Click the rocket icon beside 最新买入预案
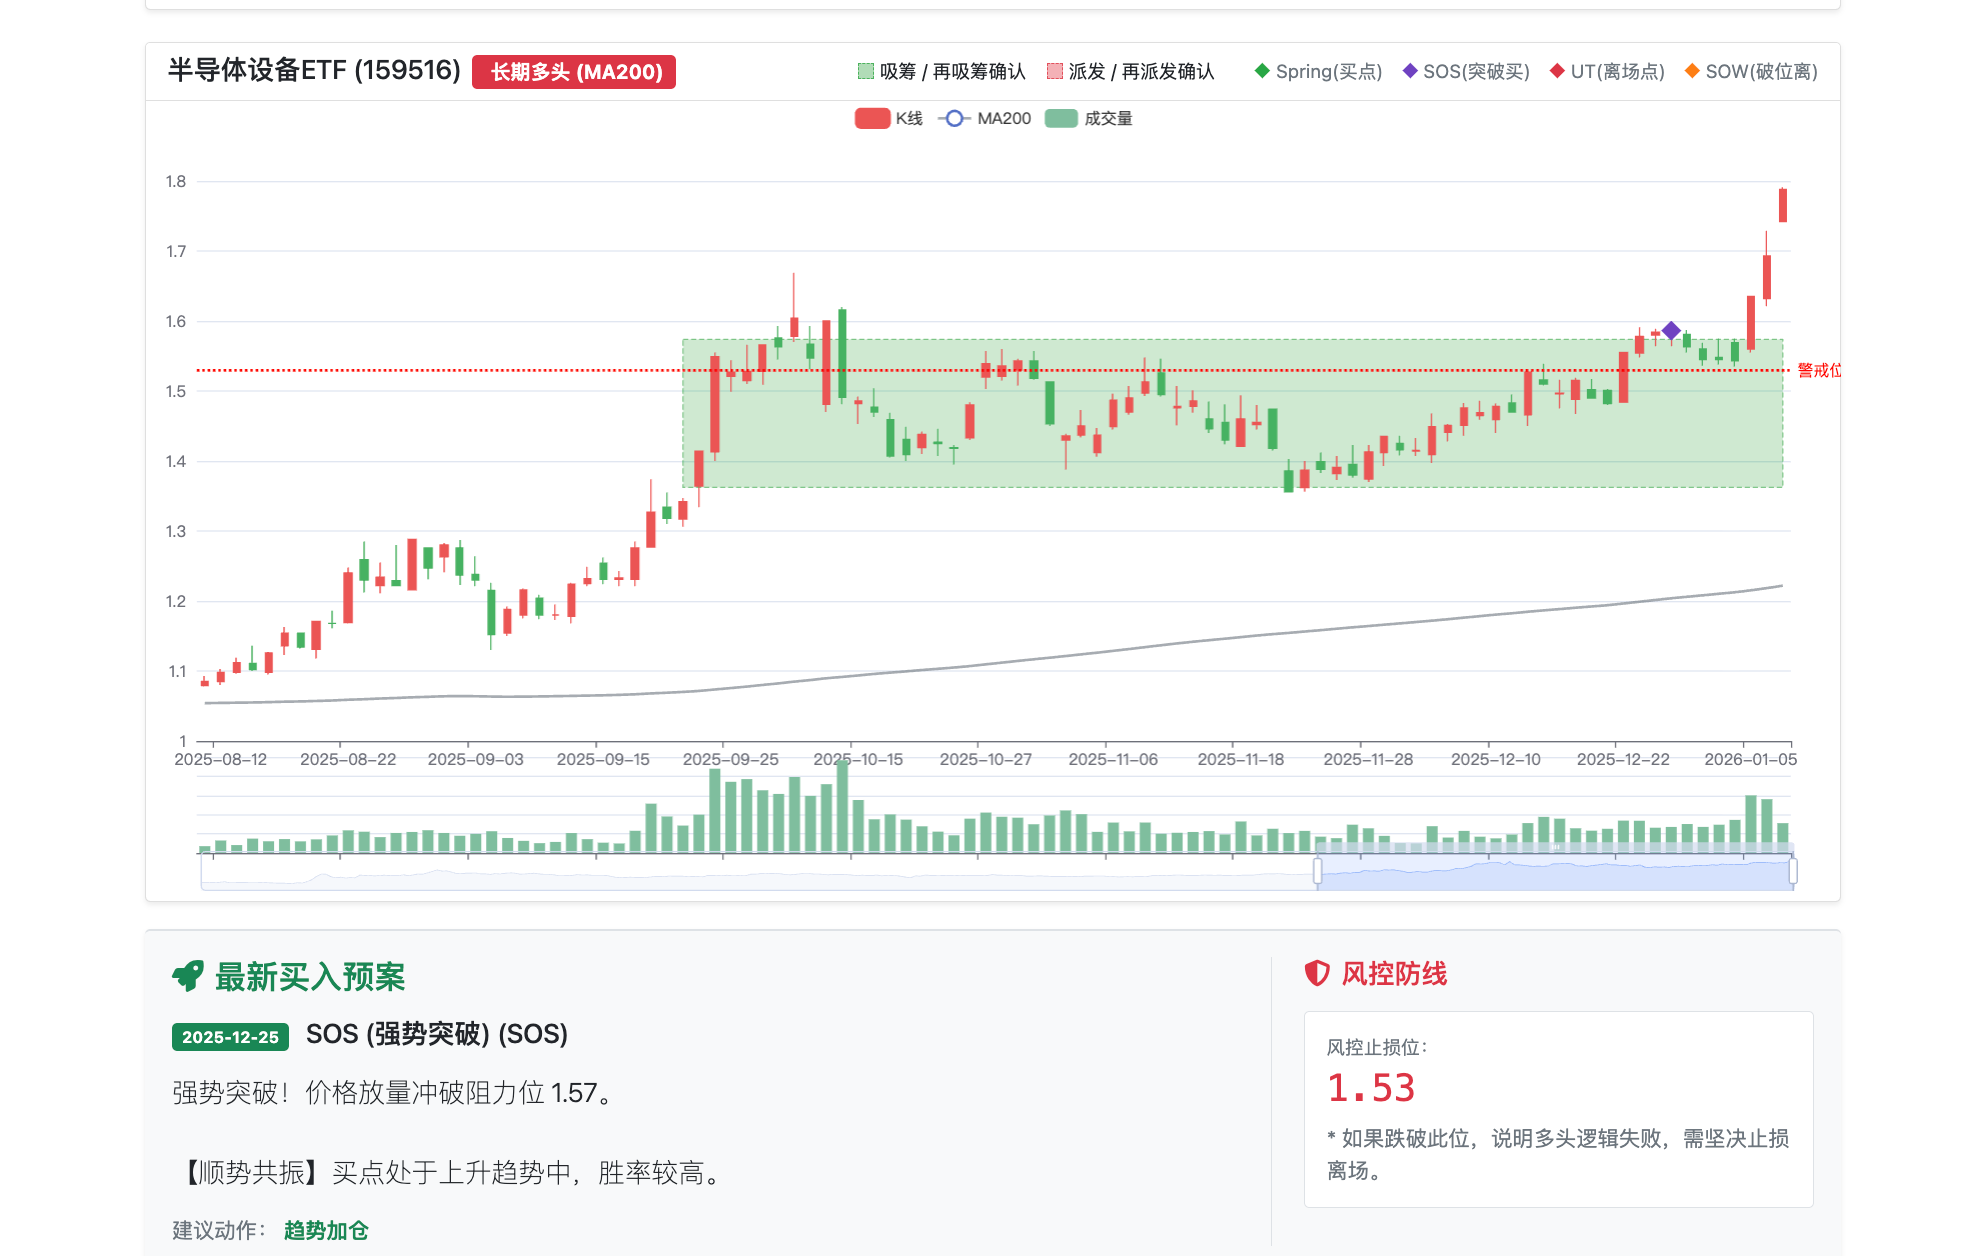 [188, 976]
